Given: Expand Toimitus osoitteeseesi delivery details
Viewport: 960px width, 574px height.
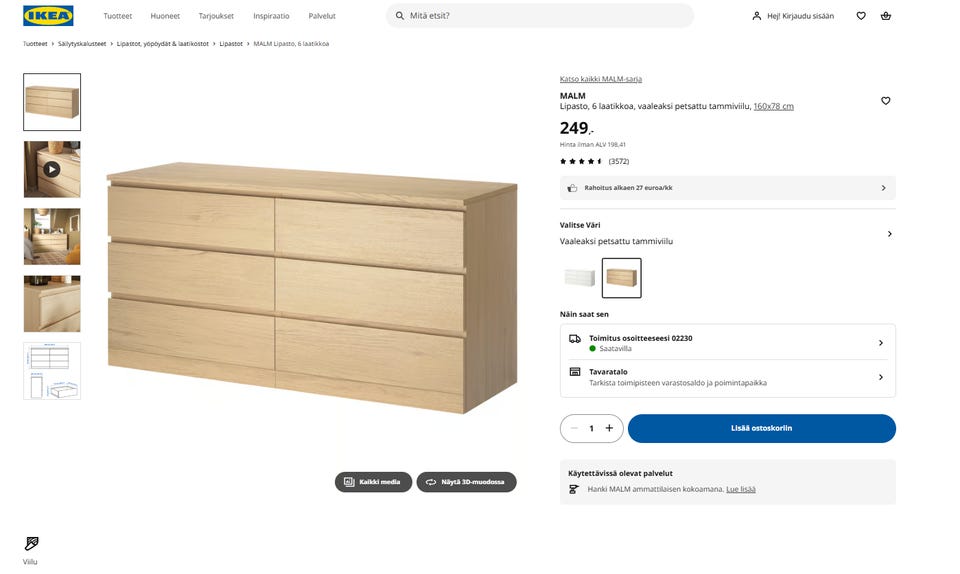Looking at the screenshot, I should pos(880,343).
